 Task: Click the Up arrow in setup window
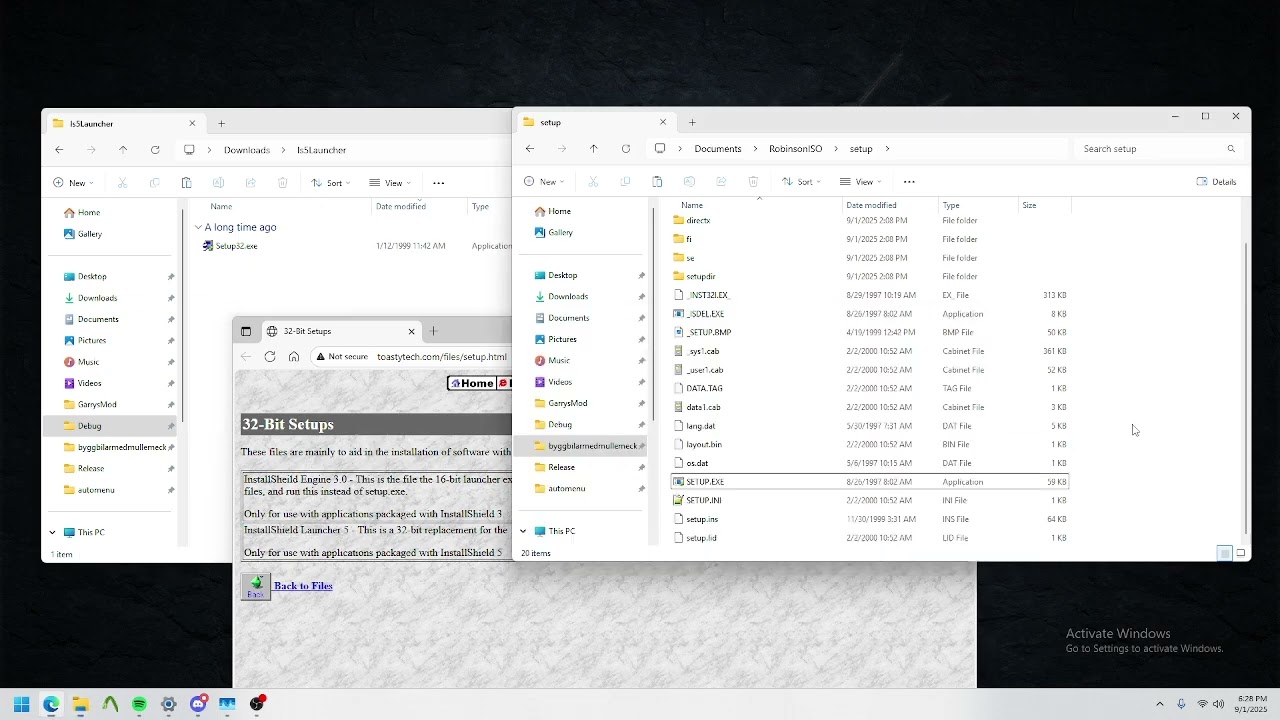click(x=594, y=149)
